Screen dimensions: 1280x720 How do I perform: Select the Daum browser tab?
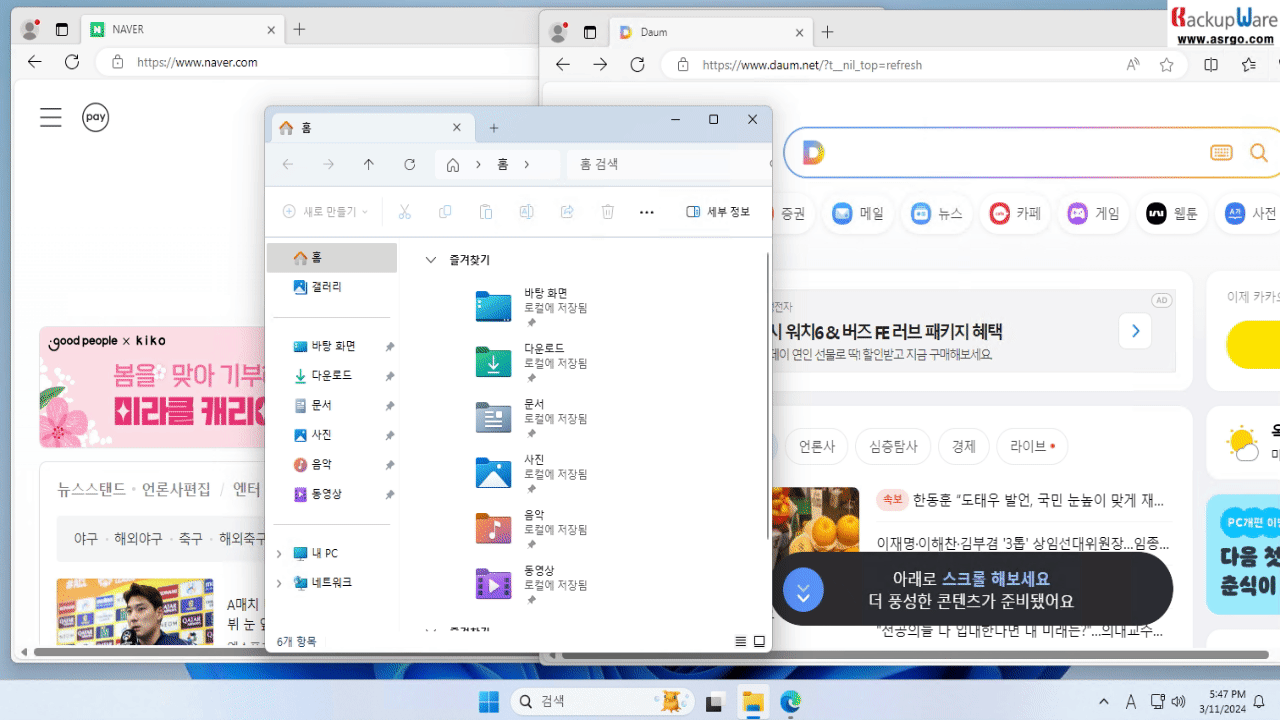(710, 32)
